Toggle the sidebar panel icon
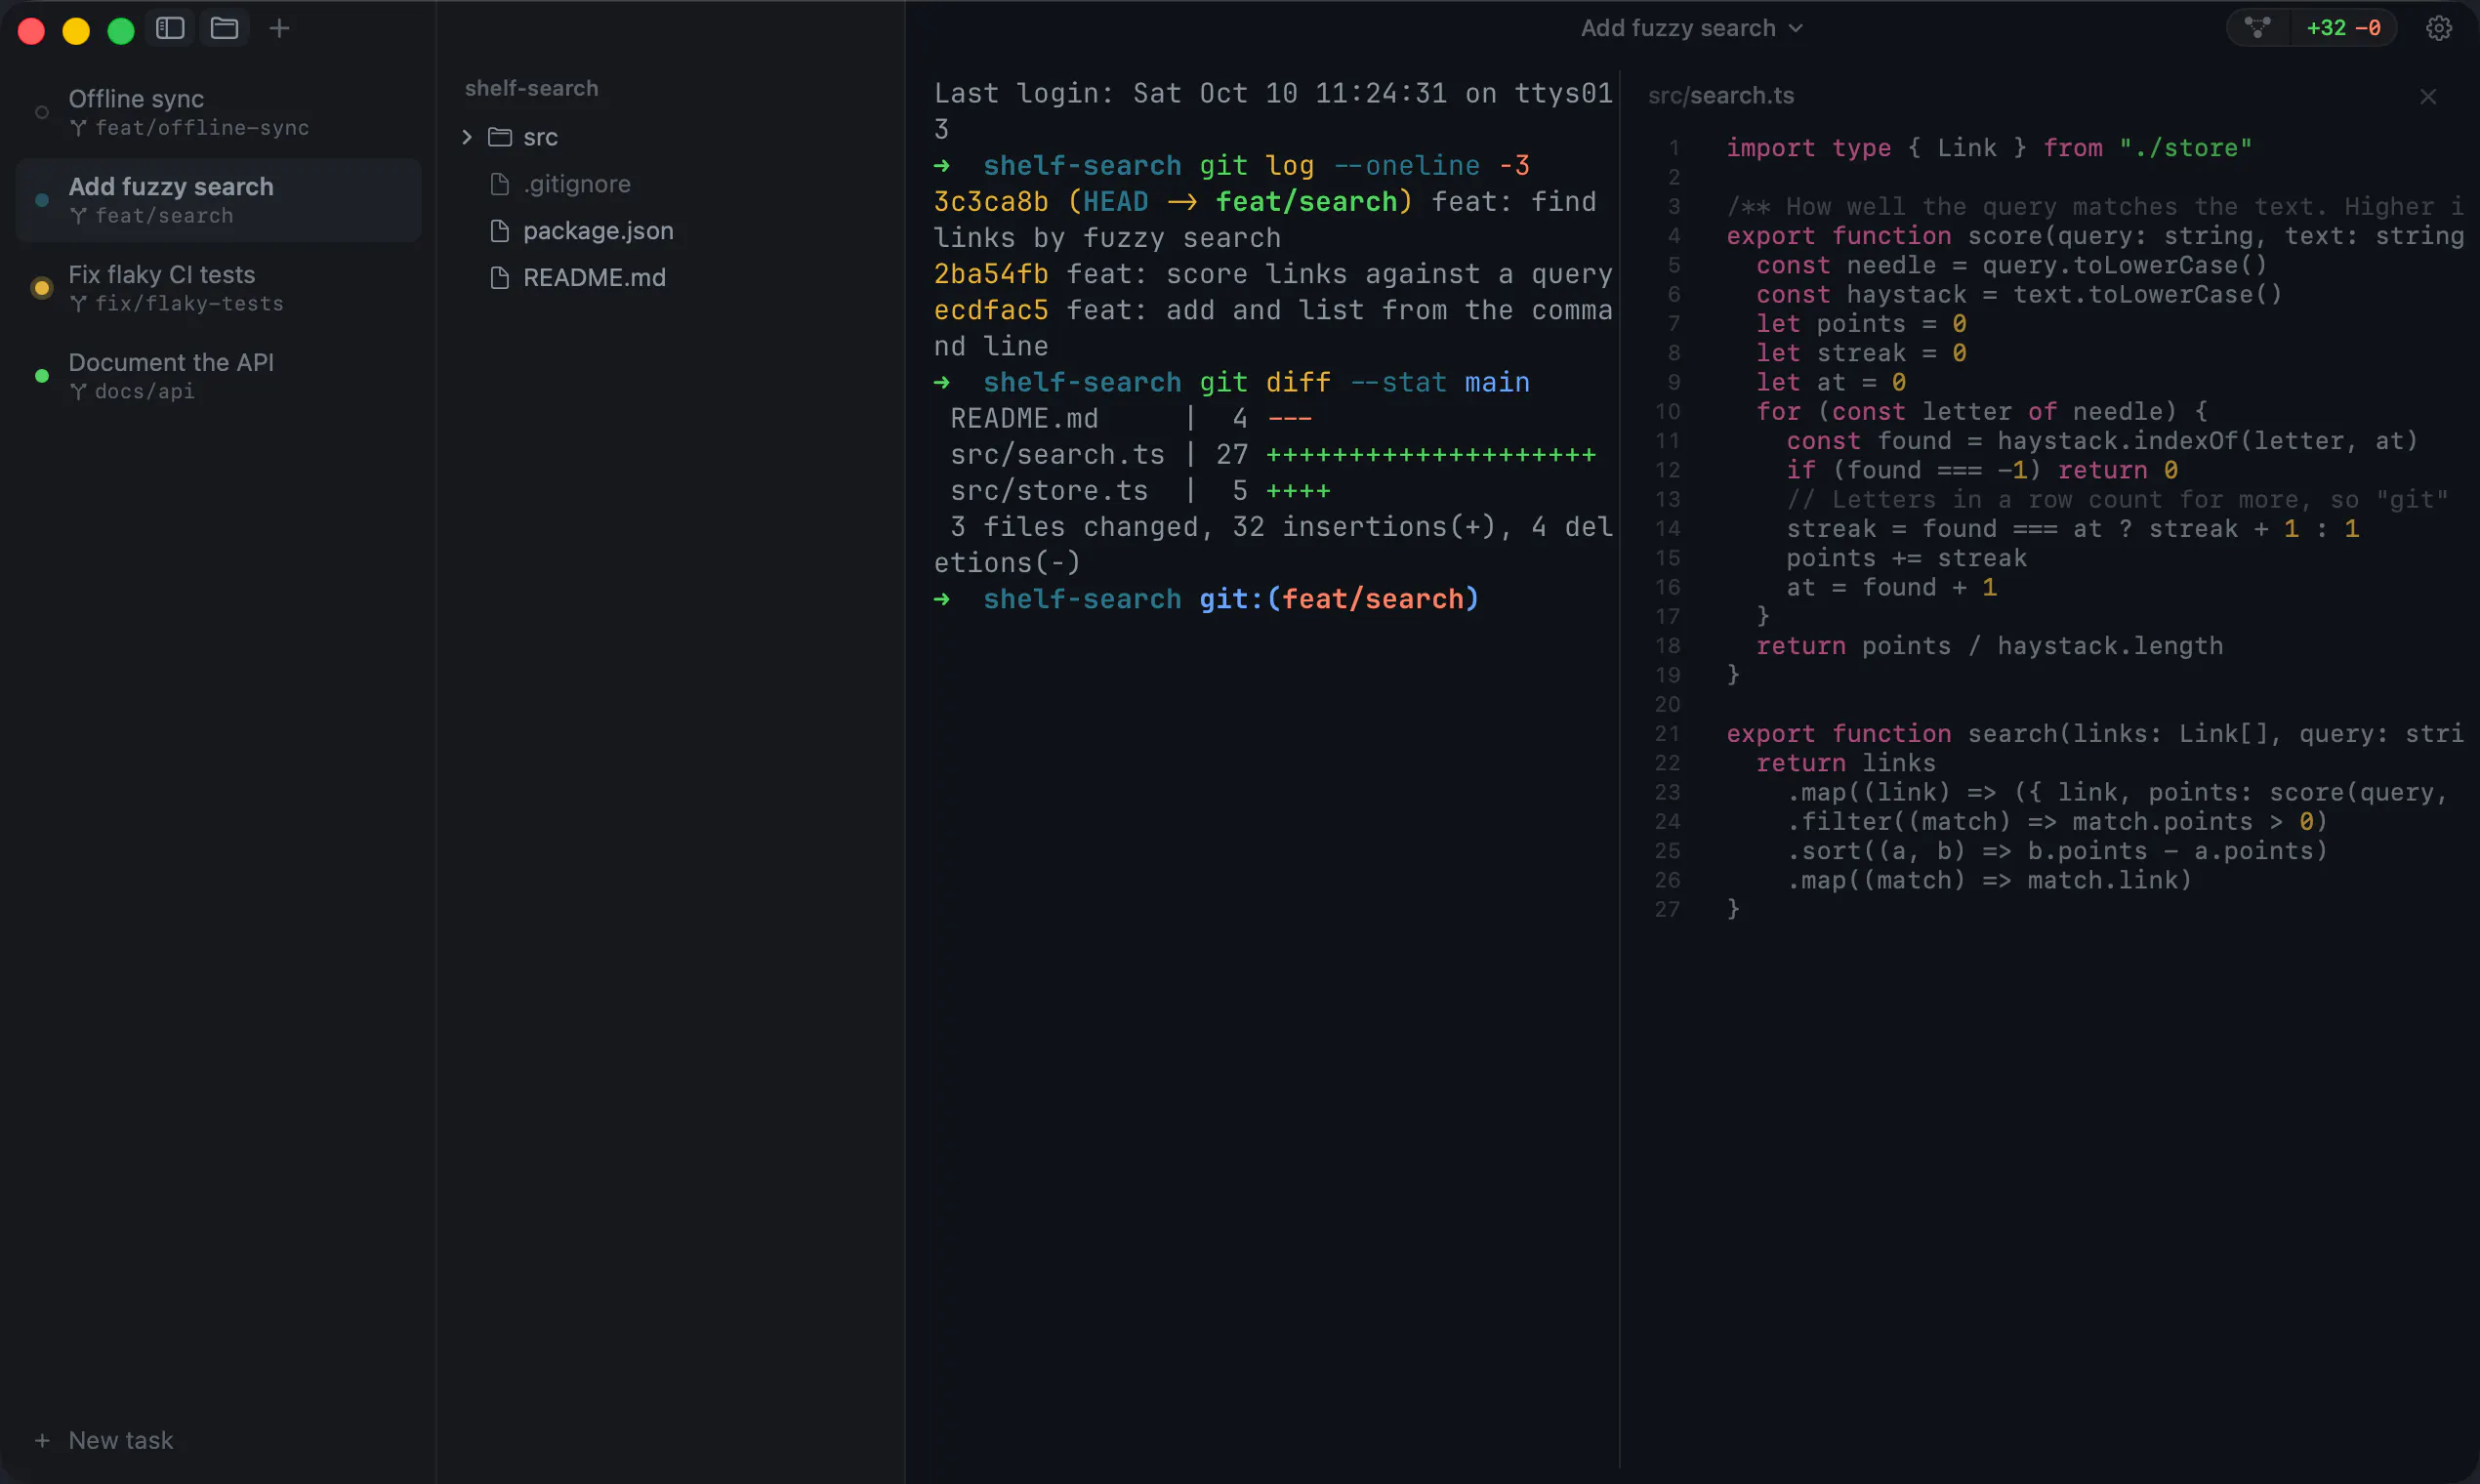The height and width of the screenshot is (1484, 2480). tap(170, 28)
